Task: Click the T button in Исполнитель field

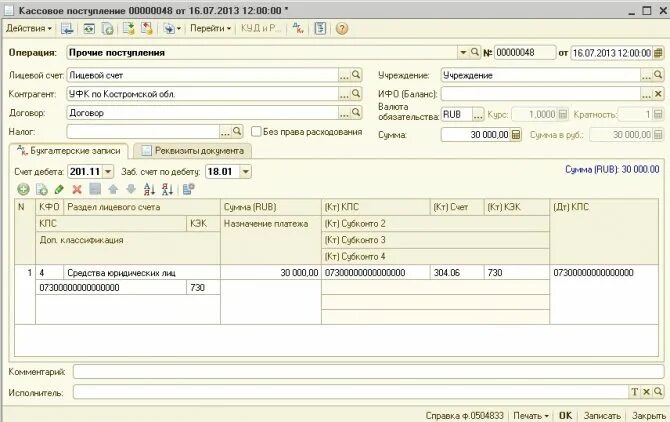Action: point(635,392)
